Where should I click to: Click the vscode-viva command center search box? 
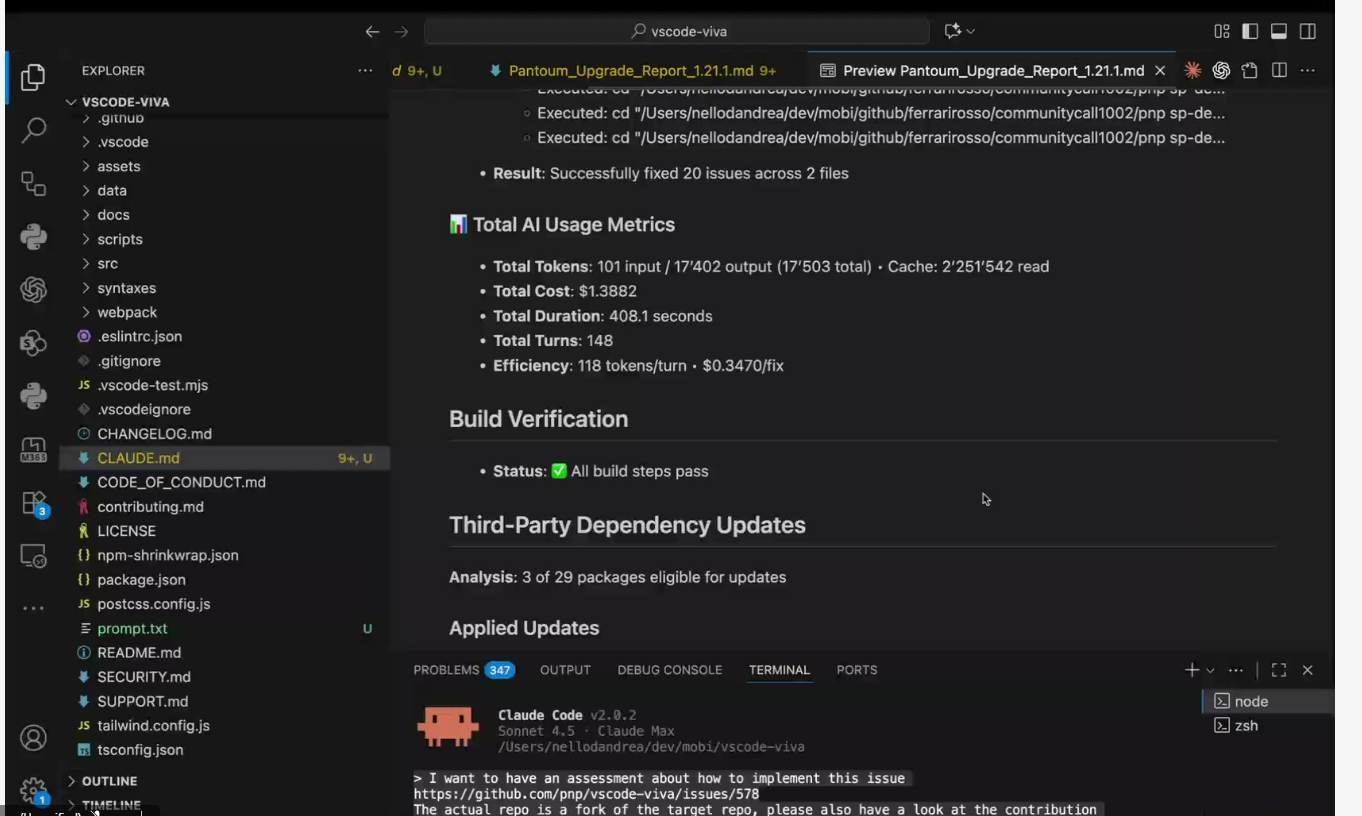678,32
